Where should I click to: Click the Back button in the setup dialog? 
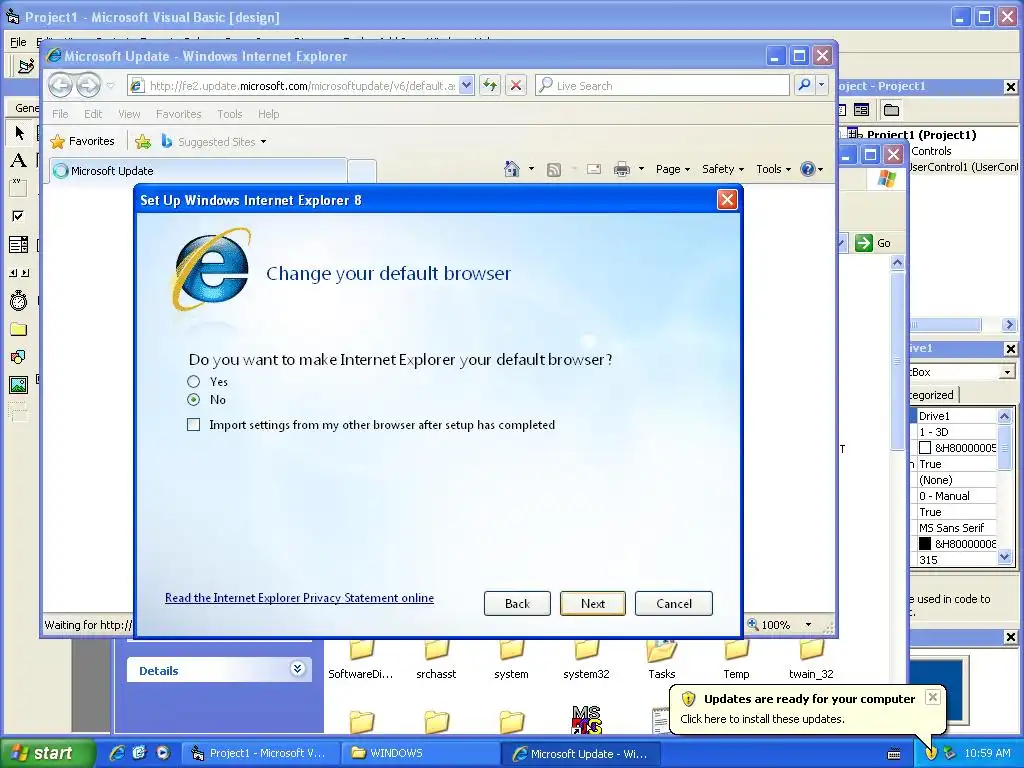click(517, 603)
